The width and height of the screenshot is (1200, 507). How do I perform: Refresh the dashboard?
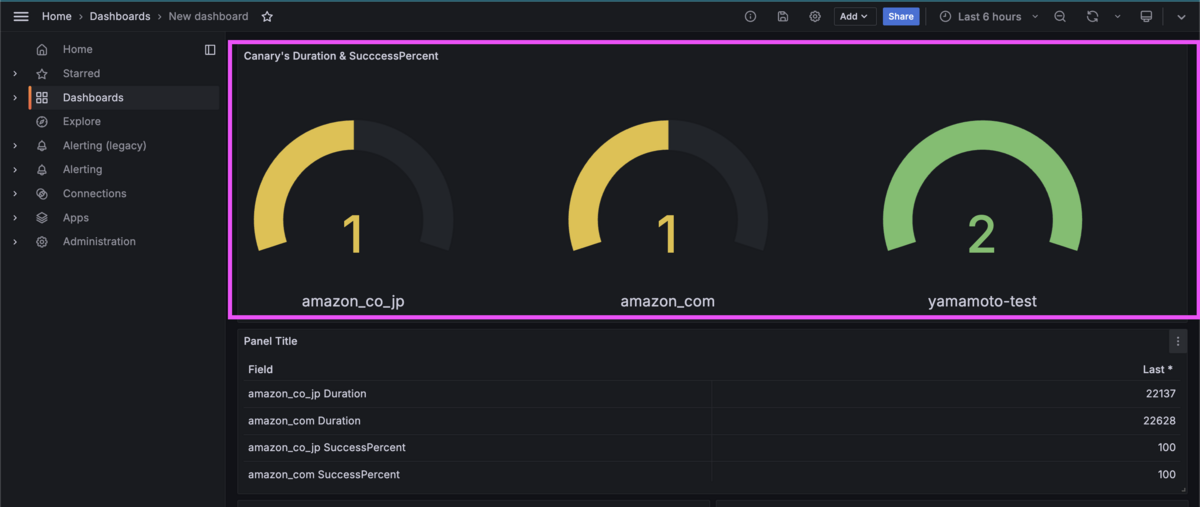click(1093, 17)
